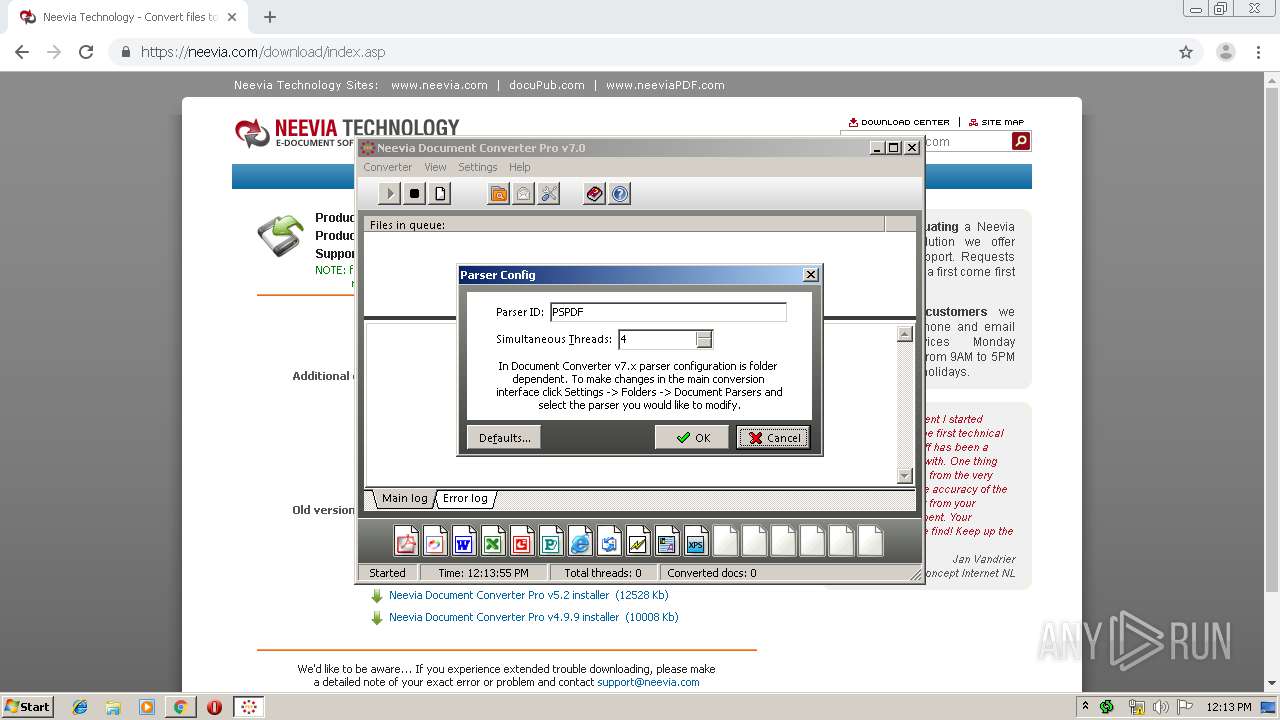Select the blue arrows parser document icon

(x=609, y=541)
